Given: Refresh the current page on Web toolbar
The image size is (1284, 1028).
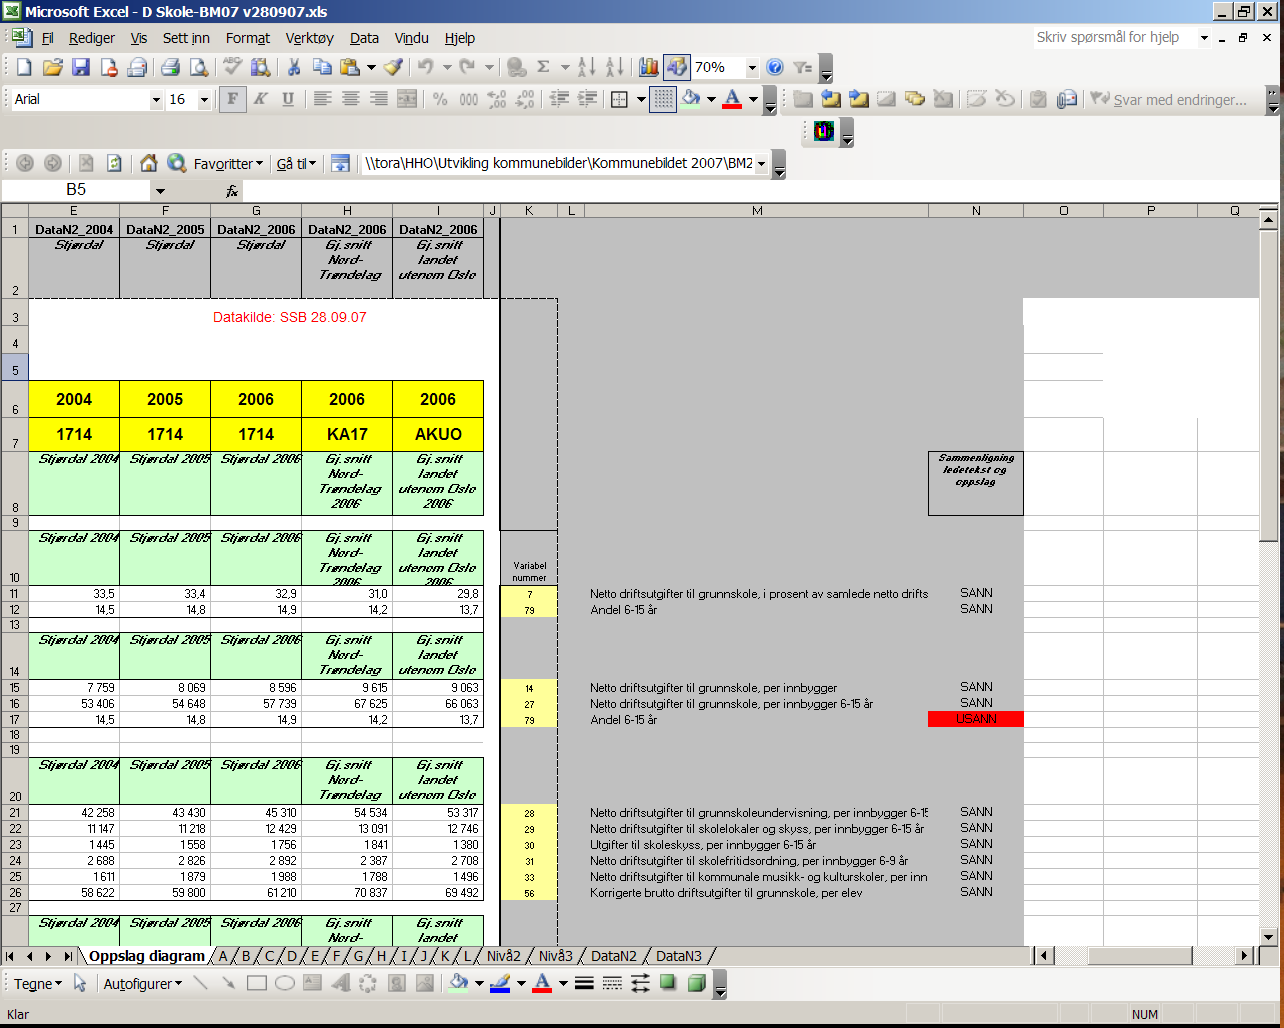Looking at the screenshot, I should (114, 163).
